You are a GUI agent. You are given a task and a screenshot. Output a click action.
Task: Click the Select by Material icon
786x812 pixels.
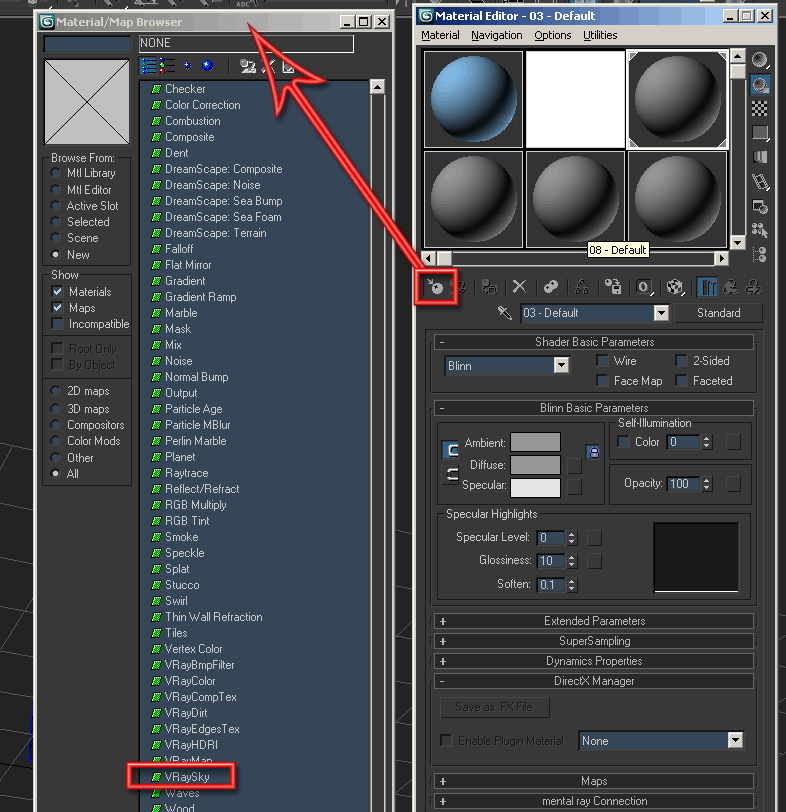pos(760,230)
